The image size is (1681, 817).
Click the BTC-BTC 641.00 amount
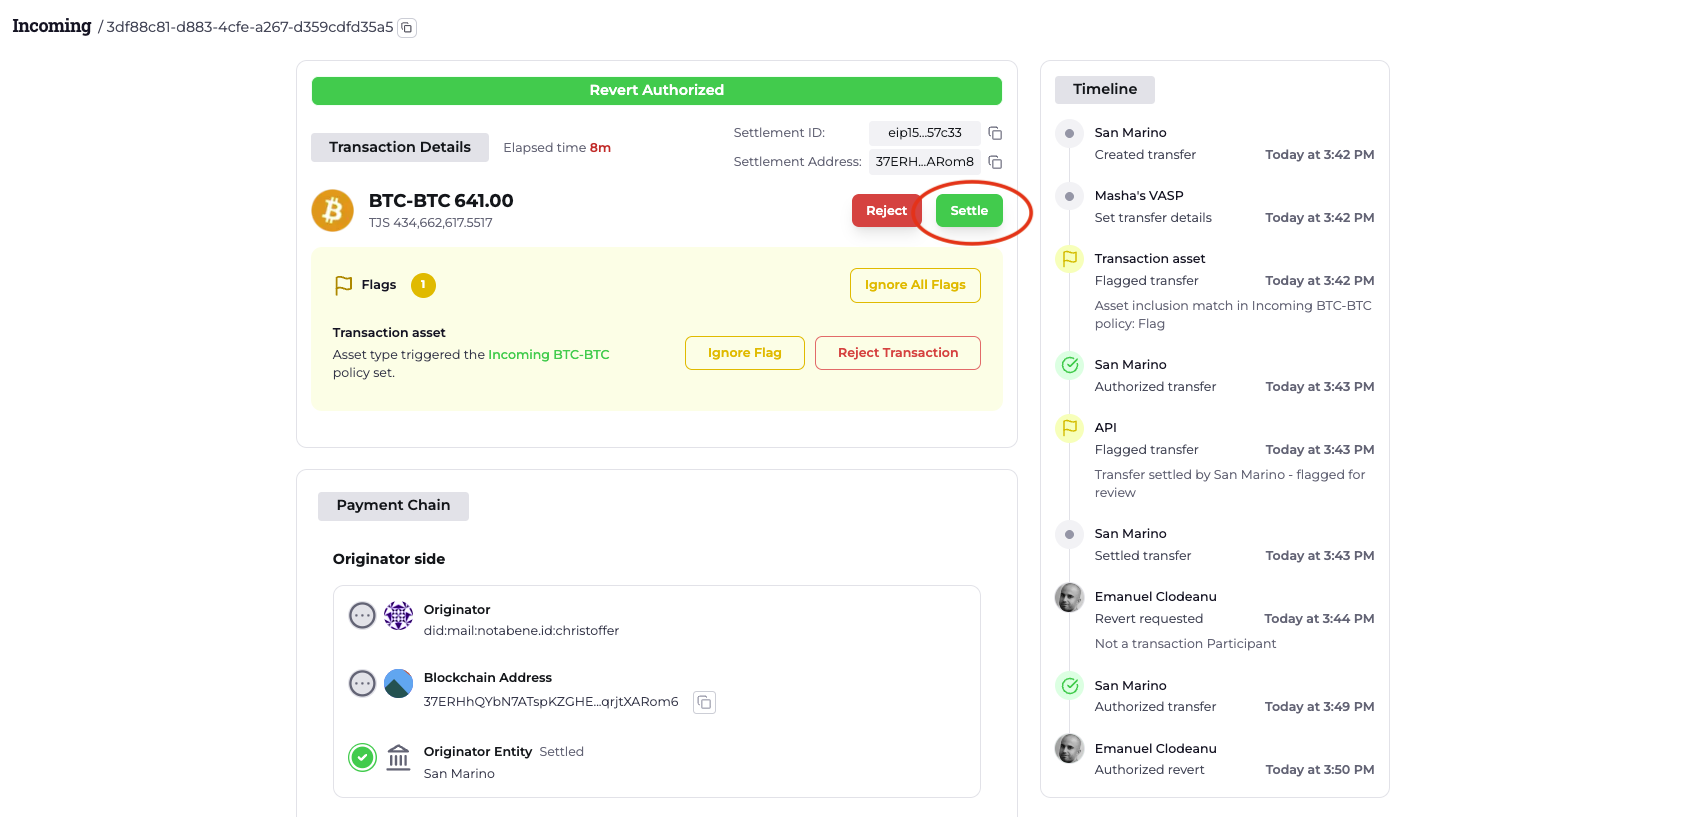441,201
